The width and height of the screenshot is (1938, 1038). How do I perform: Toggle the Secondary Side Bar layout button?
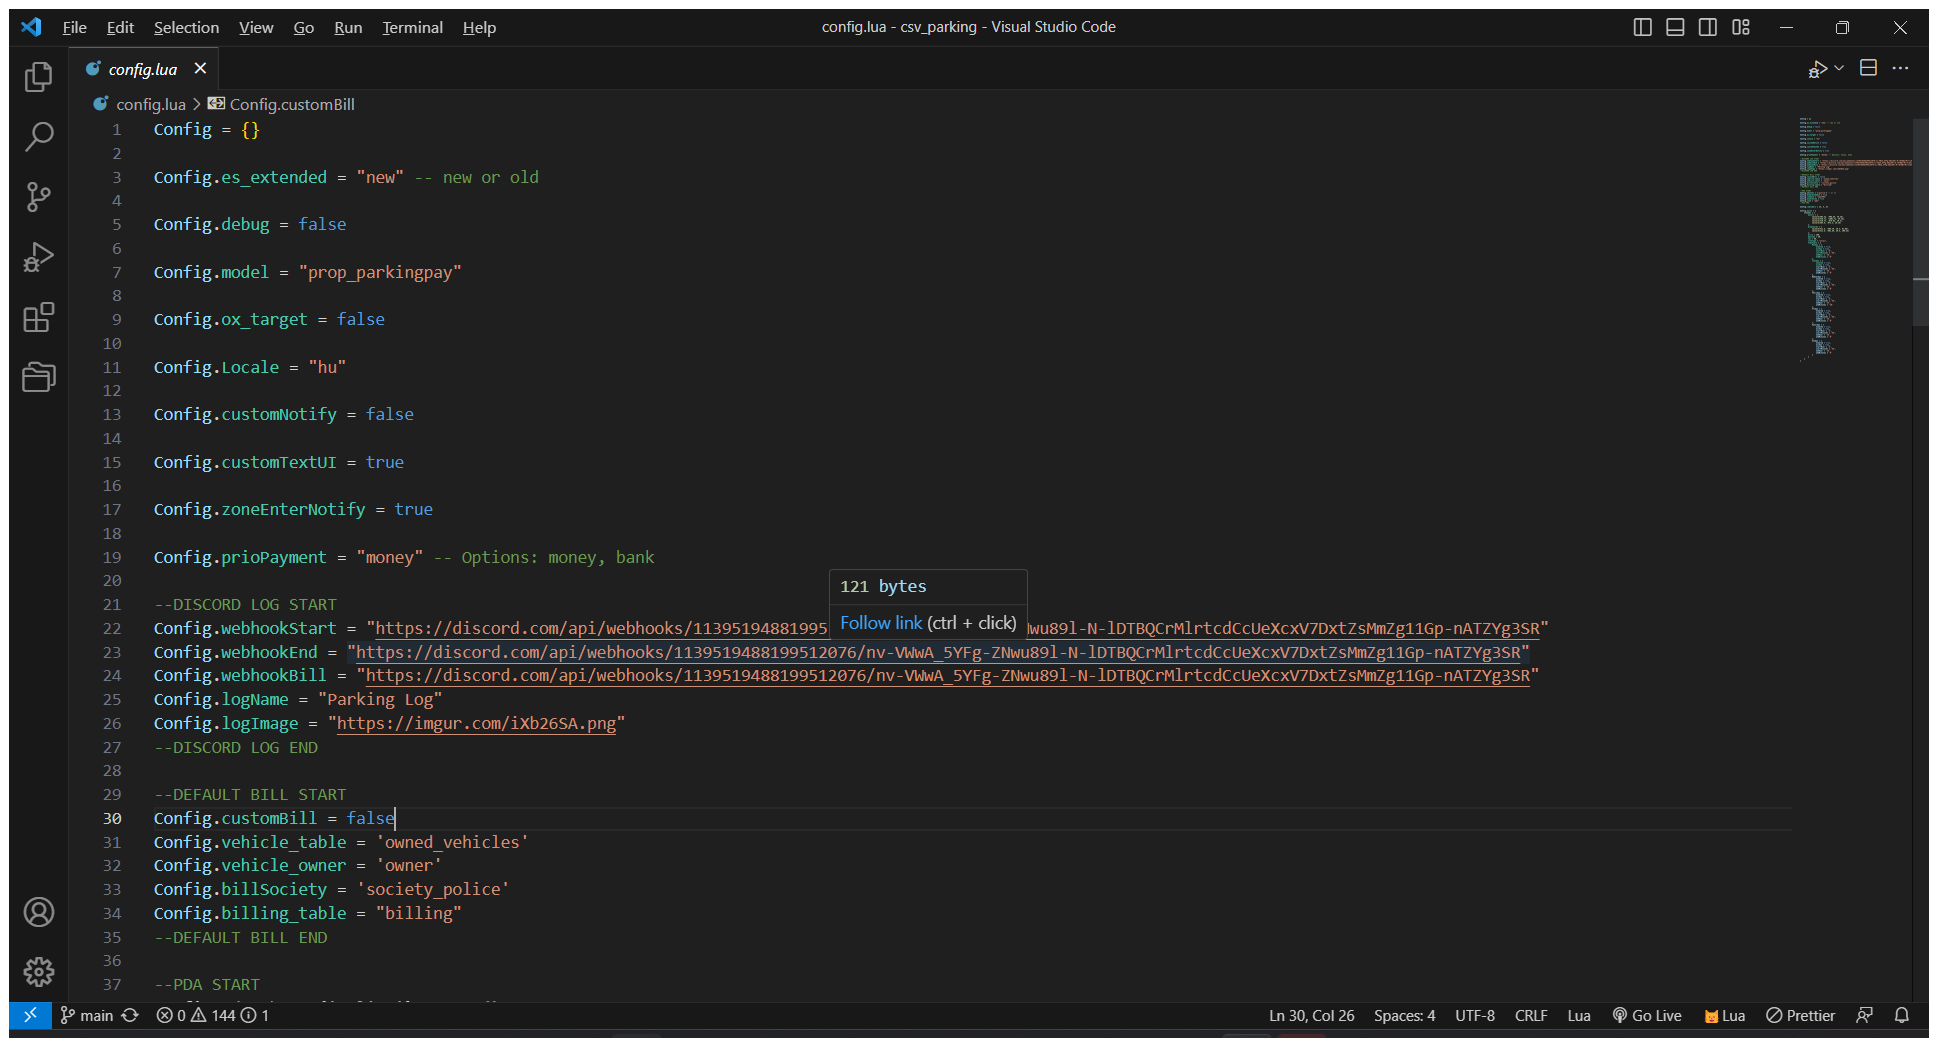(x=1708, y=27)
